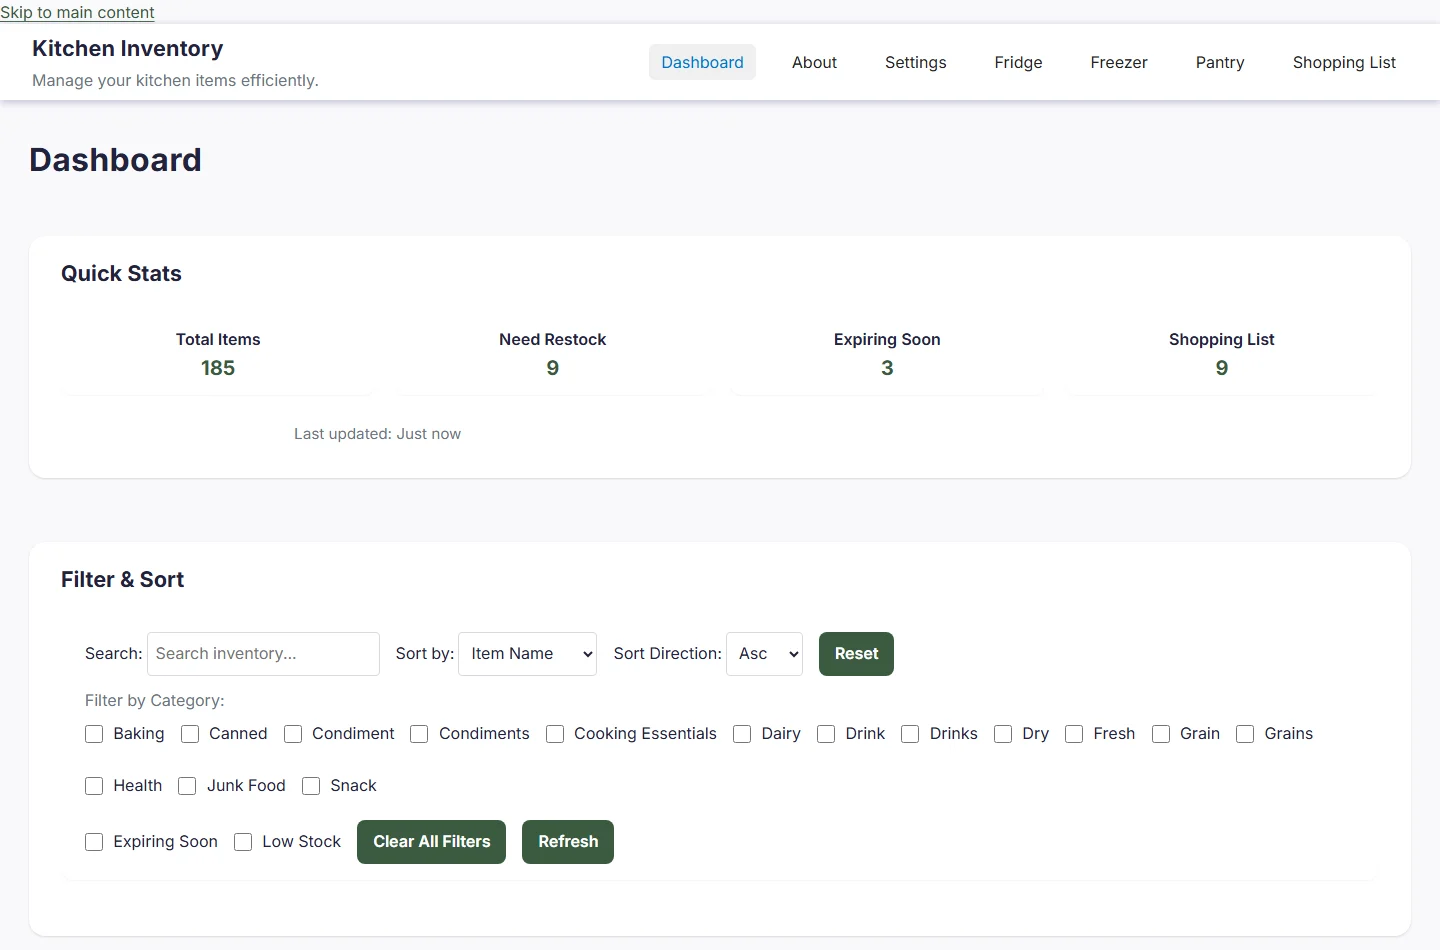Click the Shopping List stat card
1440x950 pixels.
tap(1222, 354)
